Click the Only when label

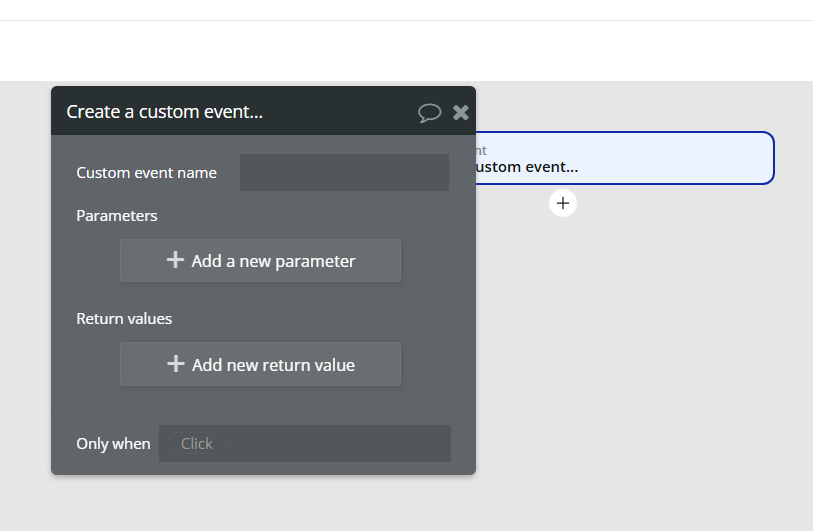point(113,443)
